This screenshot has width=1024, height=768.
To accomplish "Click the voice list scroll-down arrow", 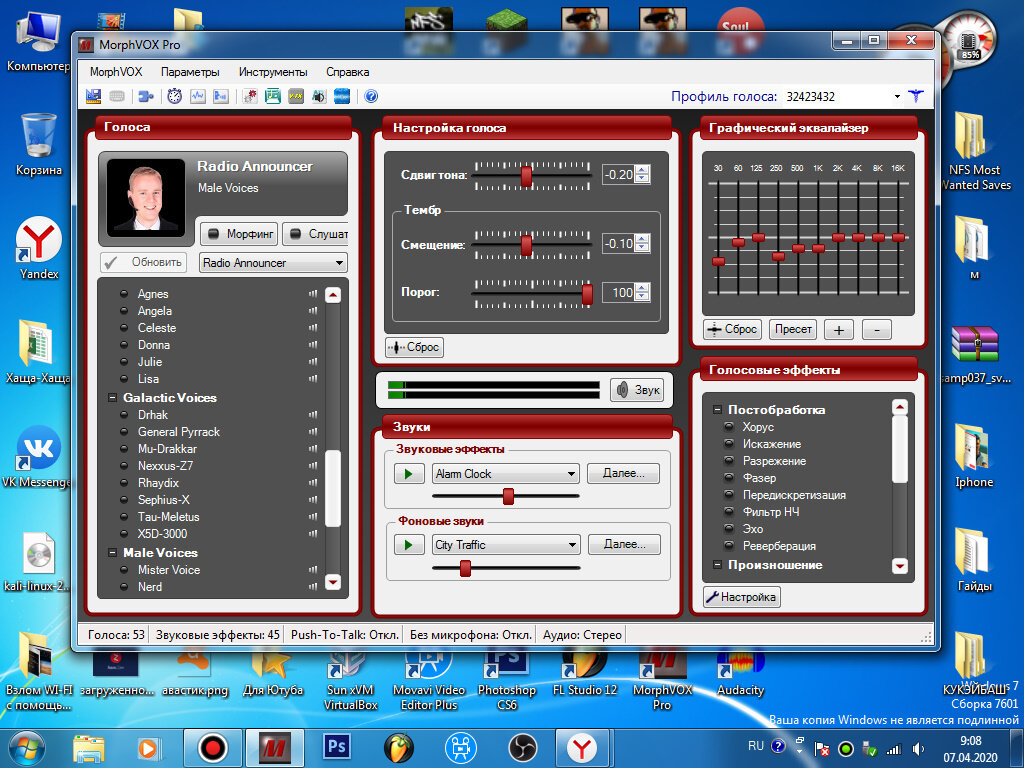I will coord(333,581).
